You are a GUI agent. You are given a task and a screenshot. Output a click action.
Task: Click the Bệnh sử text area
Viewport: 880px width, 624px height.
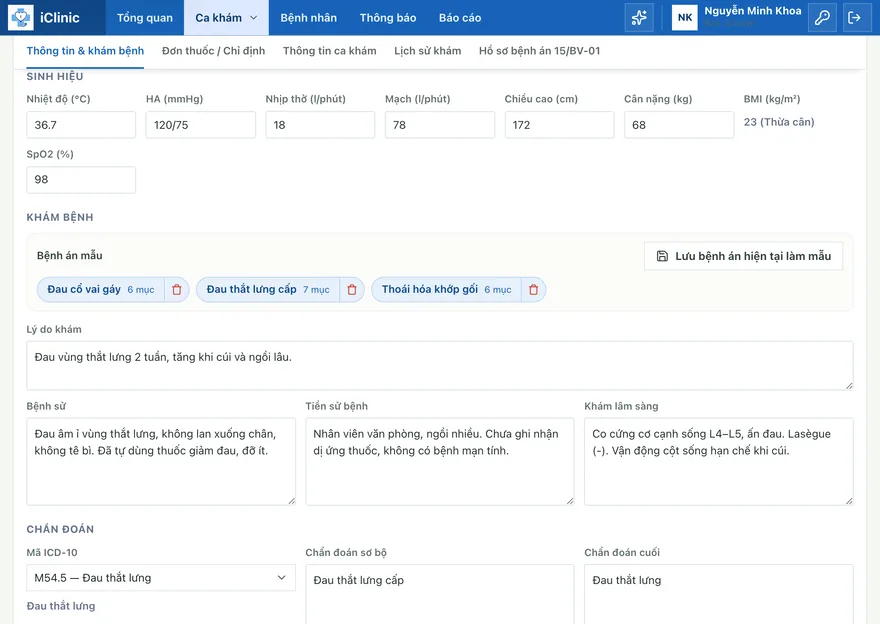tap(161, 461)
